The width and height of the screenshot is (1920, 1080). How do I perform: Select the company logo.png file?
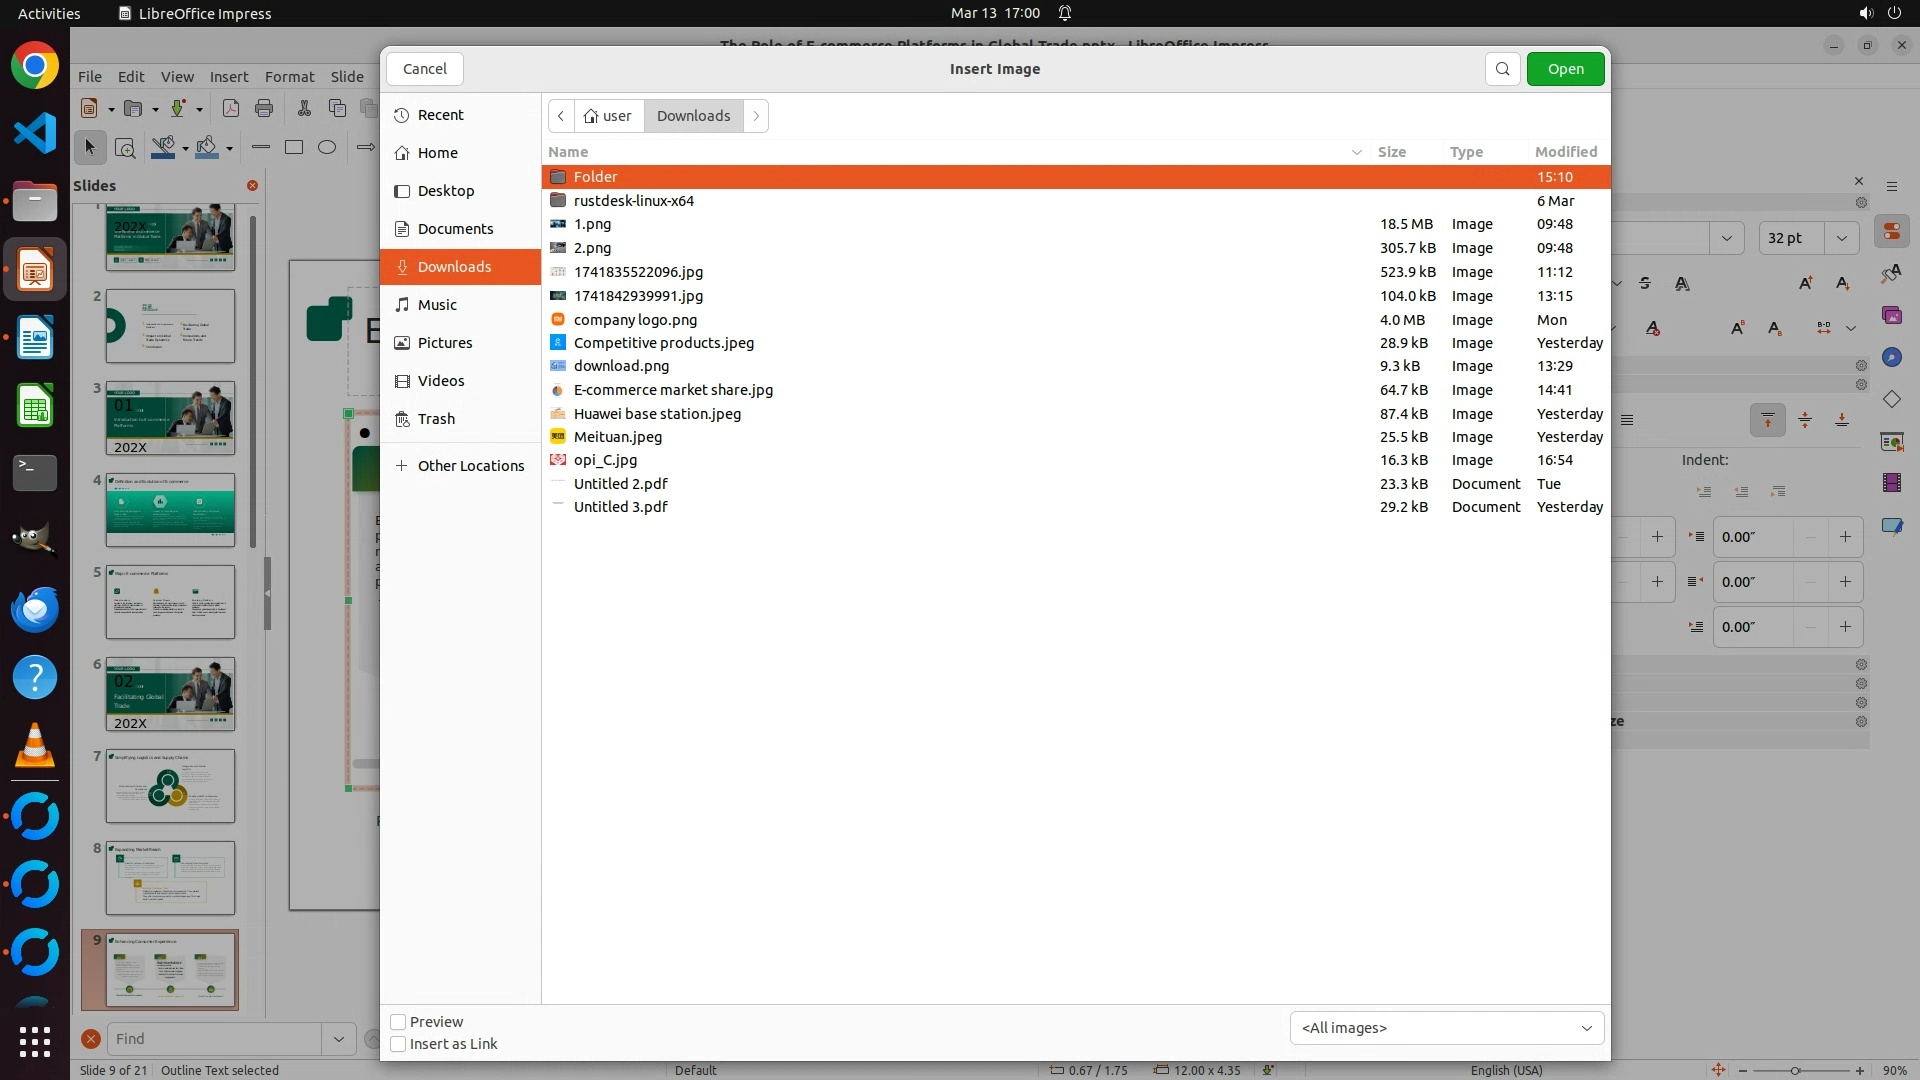(x=635, y=320)
